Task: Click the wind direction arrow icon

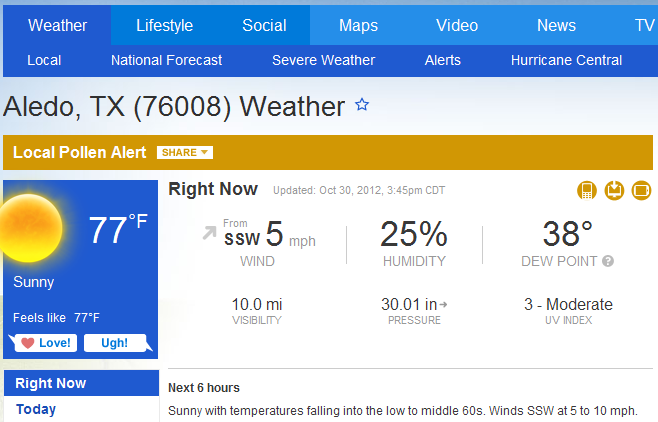Action: pyautogui.click(x=209, y=232)
